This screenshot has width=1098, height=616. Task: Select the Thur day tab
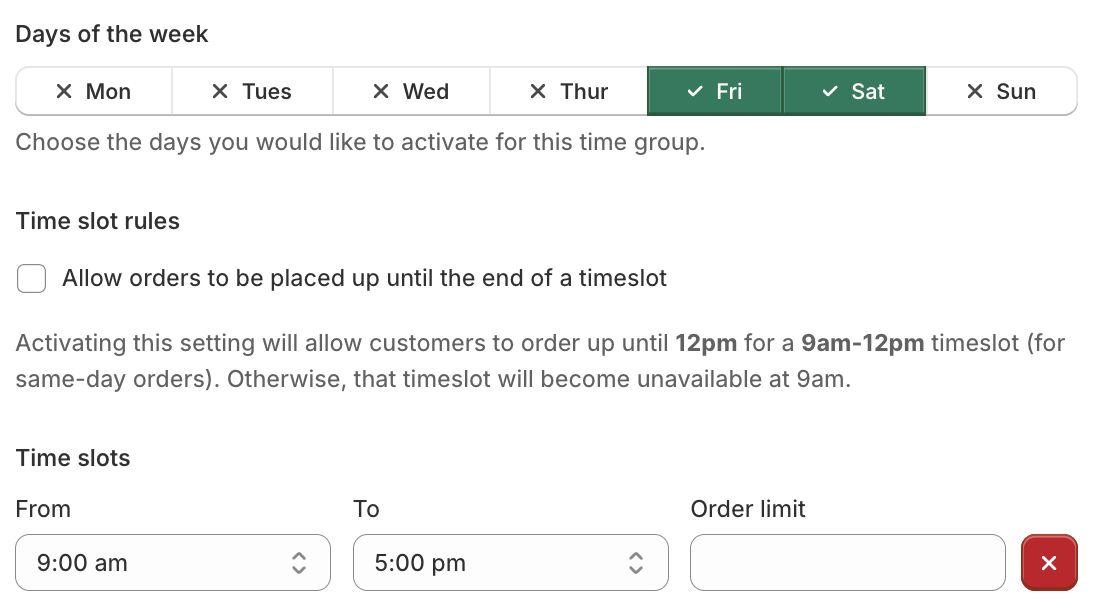pyautogui.click(x=568, y=91)
